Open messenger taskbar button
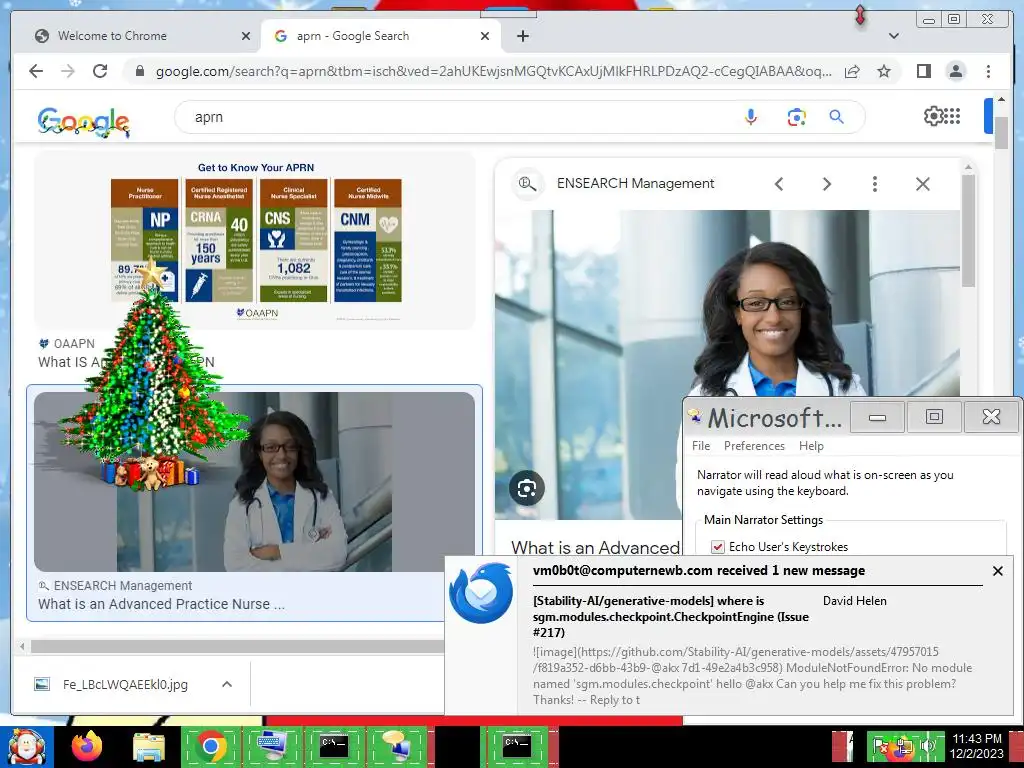This screenshot has height=768, width=1024. [396, 745]
